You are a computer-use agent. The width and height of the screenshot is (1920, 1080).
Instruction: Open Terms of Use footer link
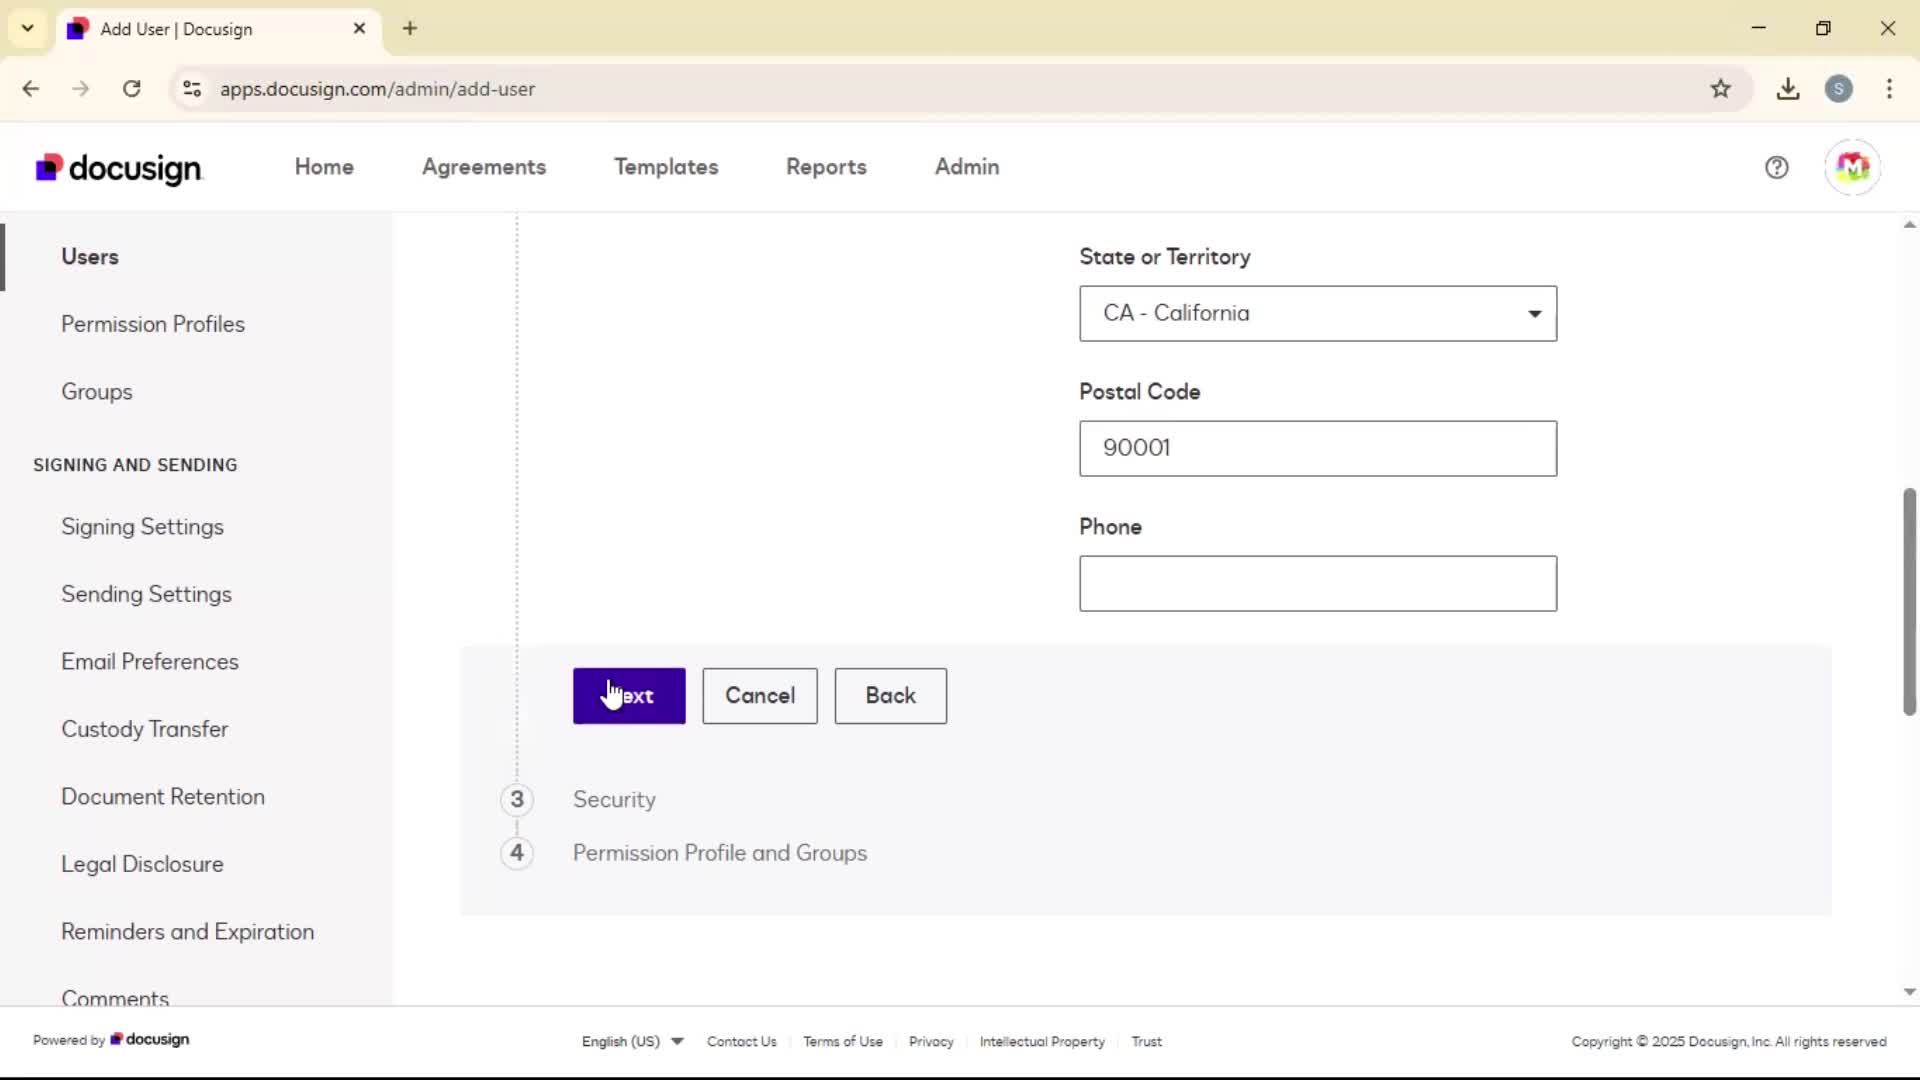pos(843,1041)
